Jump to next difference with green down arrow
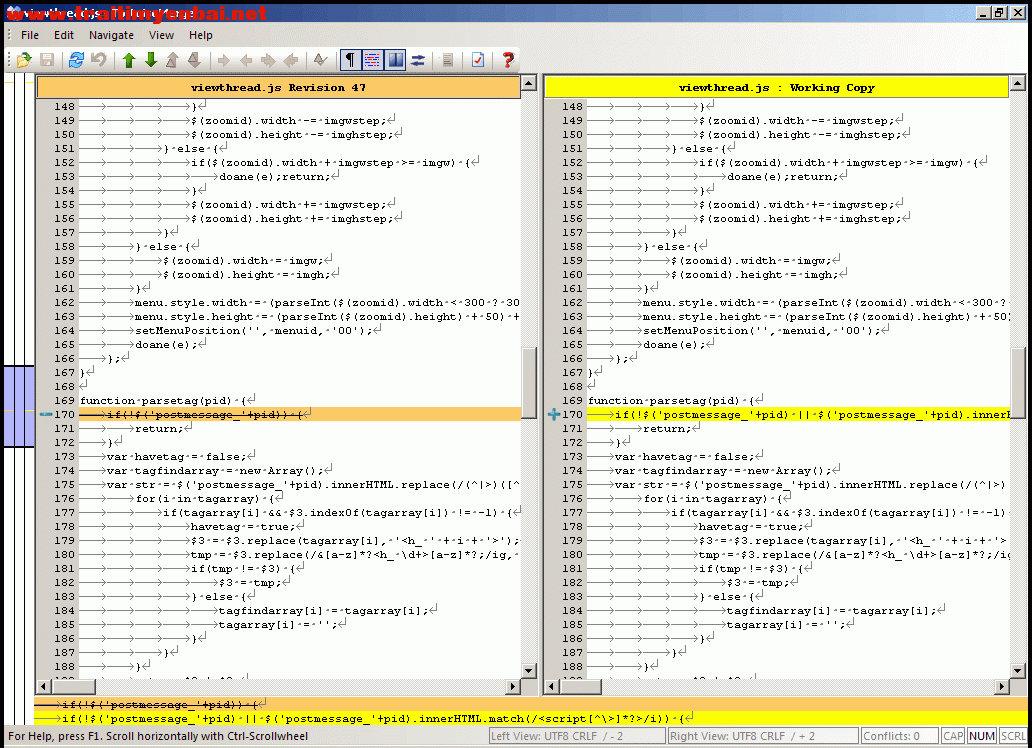Screen dimensions: 1032x748 (x=151, y=60)
